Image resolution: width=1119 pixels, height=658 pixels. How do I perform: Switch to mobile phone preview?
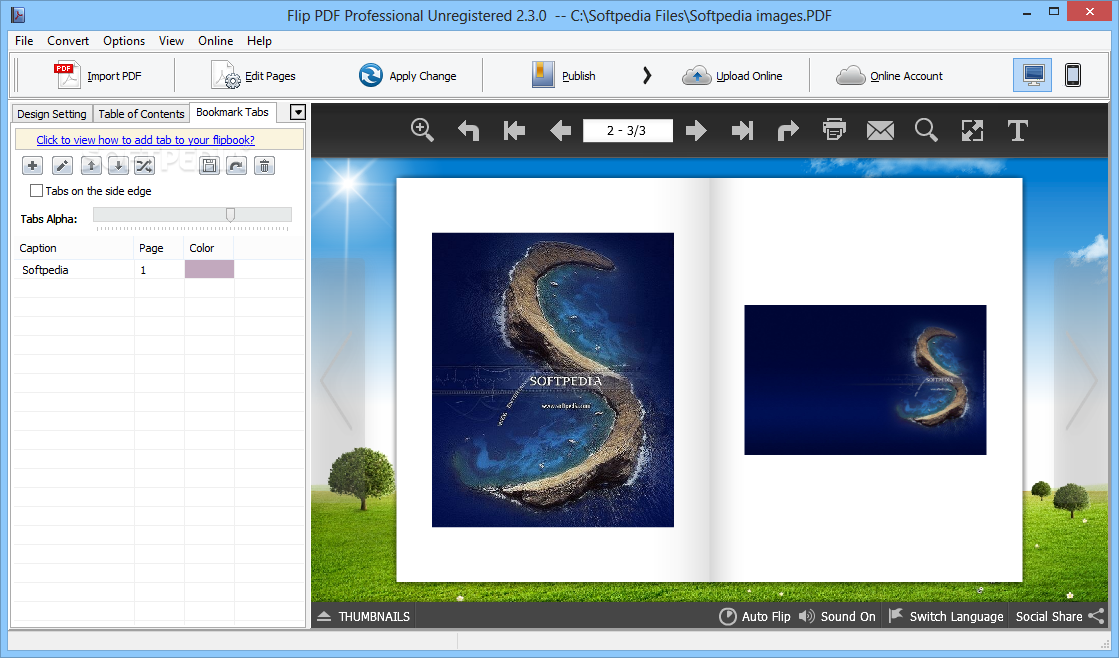1073,75
